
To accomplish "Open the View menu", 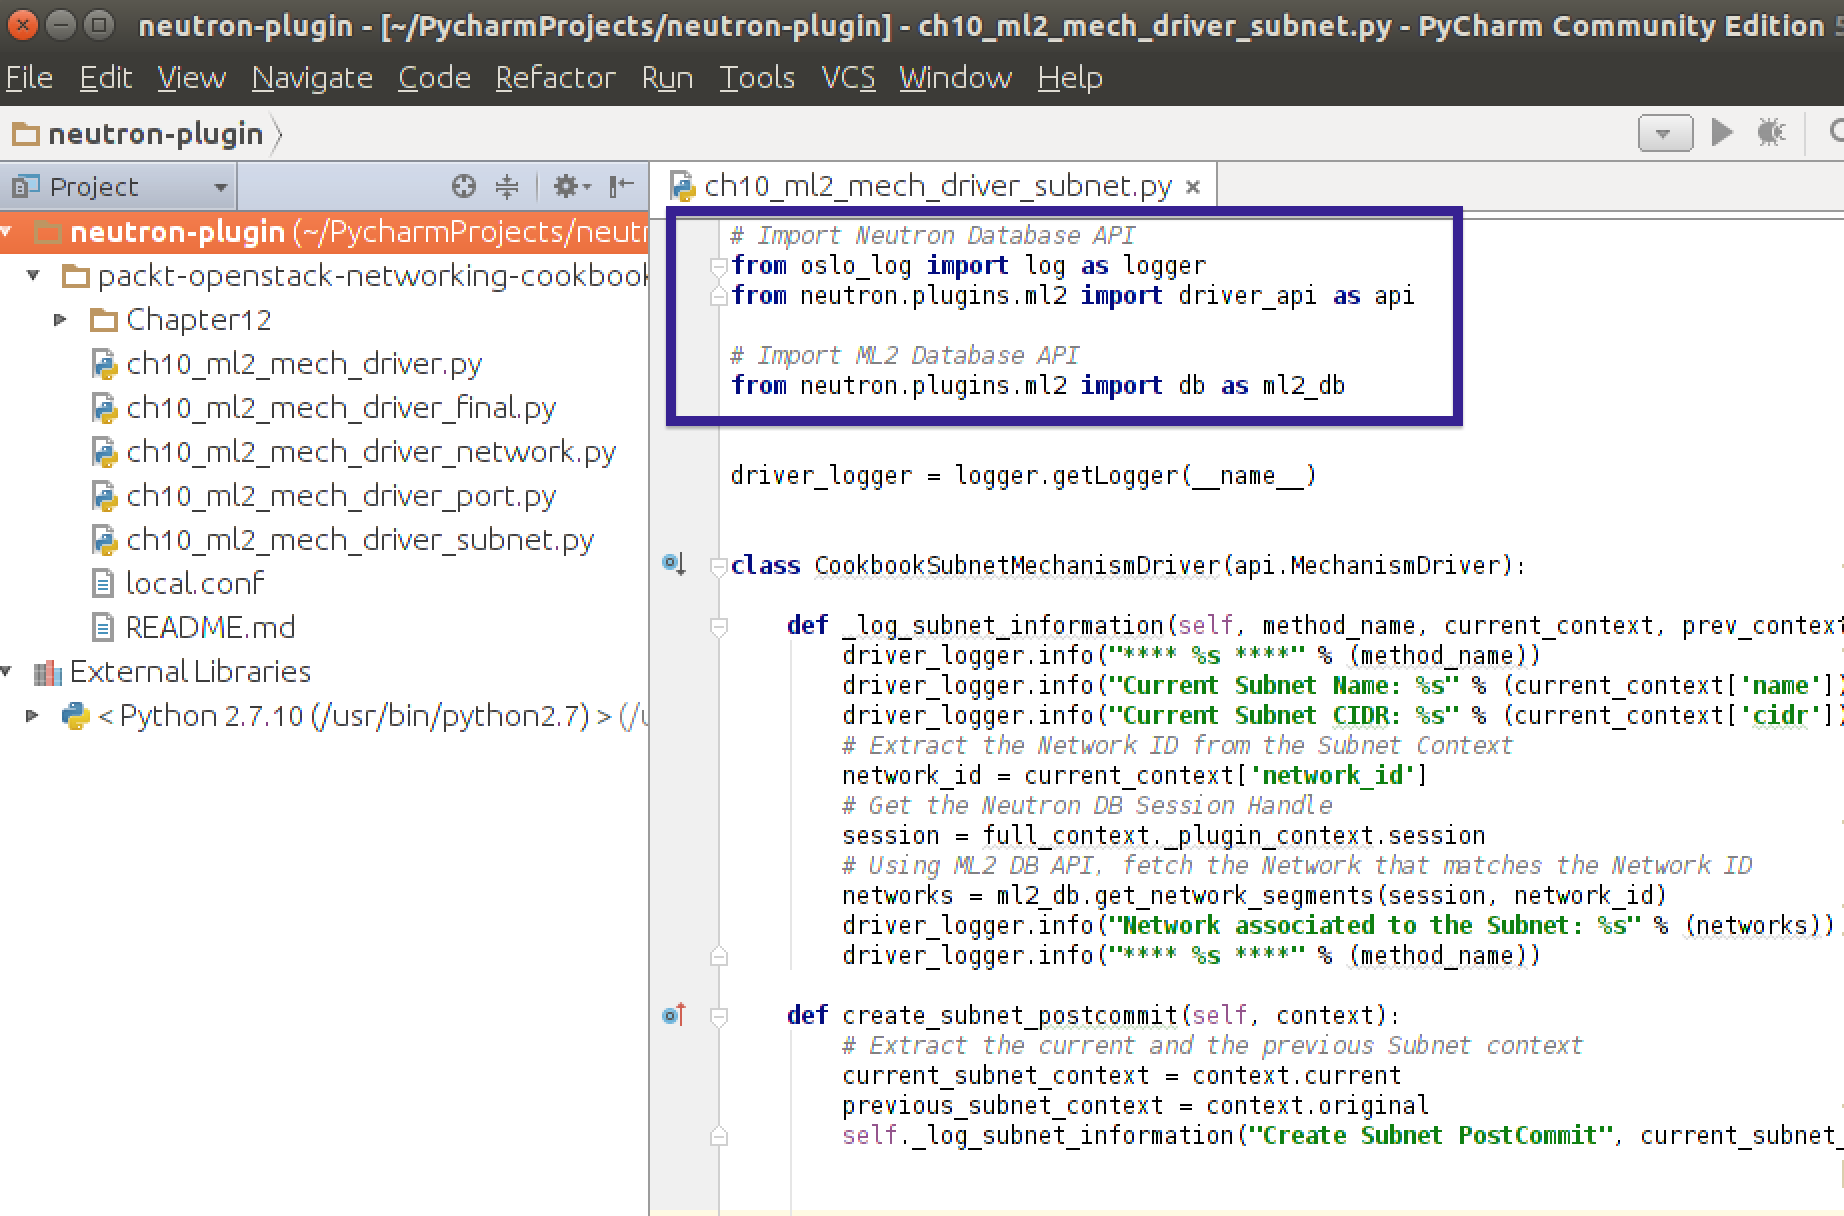I will (x=192, y=77).
